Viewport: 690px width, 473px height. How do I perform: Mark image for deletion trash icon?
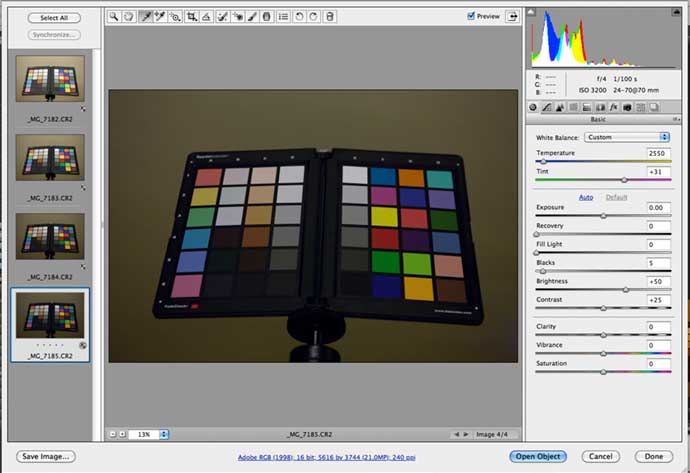click(x=330, y=17)
